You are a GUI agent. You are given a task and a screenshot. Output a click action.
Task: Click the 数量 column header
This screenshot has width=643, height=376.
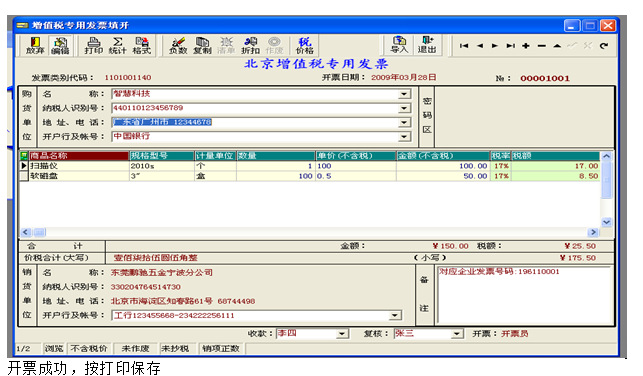point(275,155)
